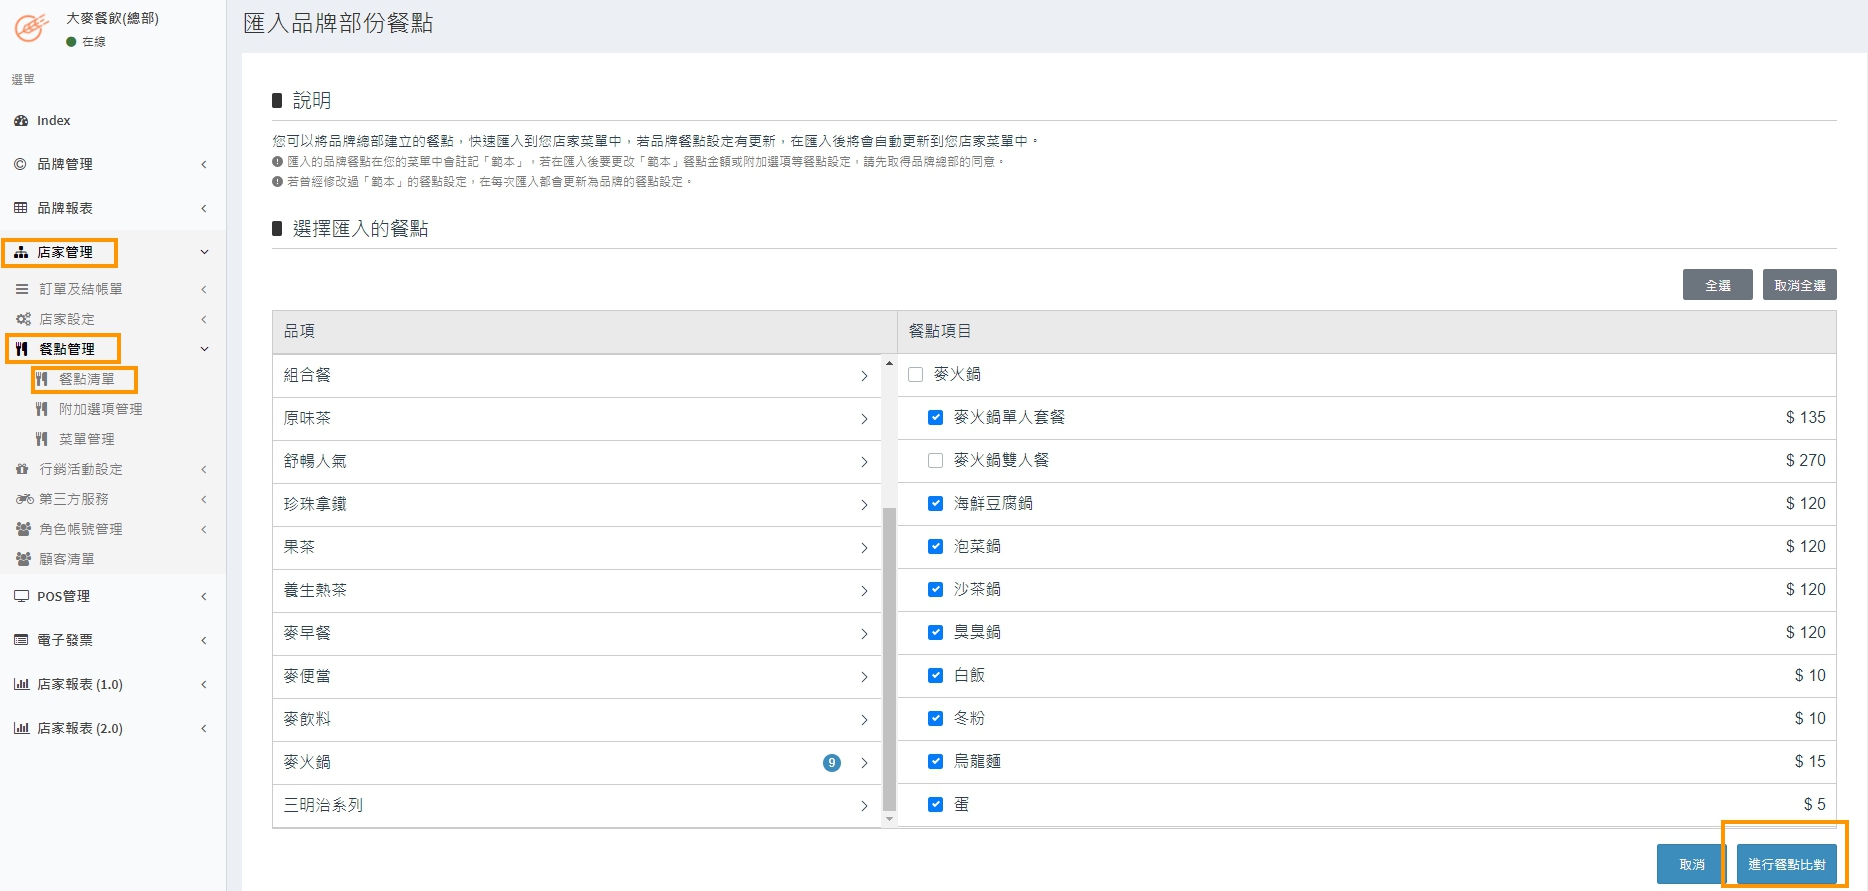Image resolution: width=1868 pixels, height=891 pixels.
Task: Click the bar chart icon beside 店家報表 (2.0)
Action: point(21,728)
